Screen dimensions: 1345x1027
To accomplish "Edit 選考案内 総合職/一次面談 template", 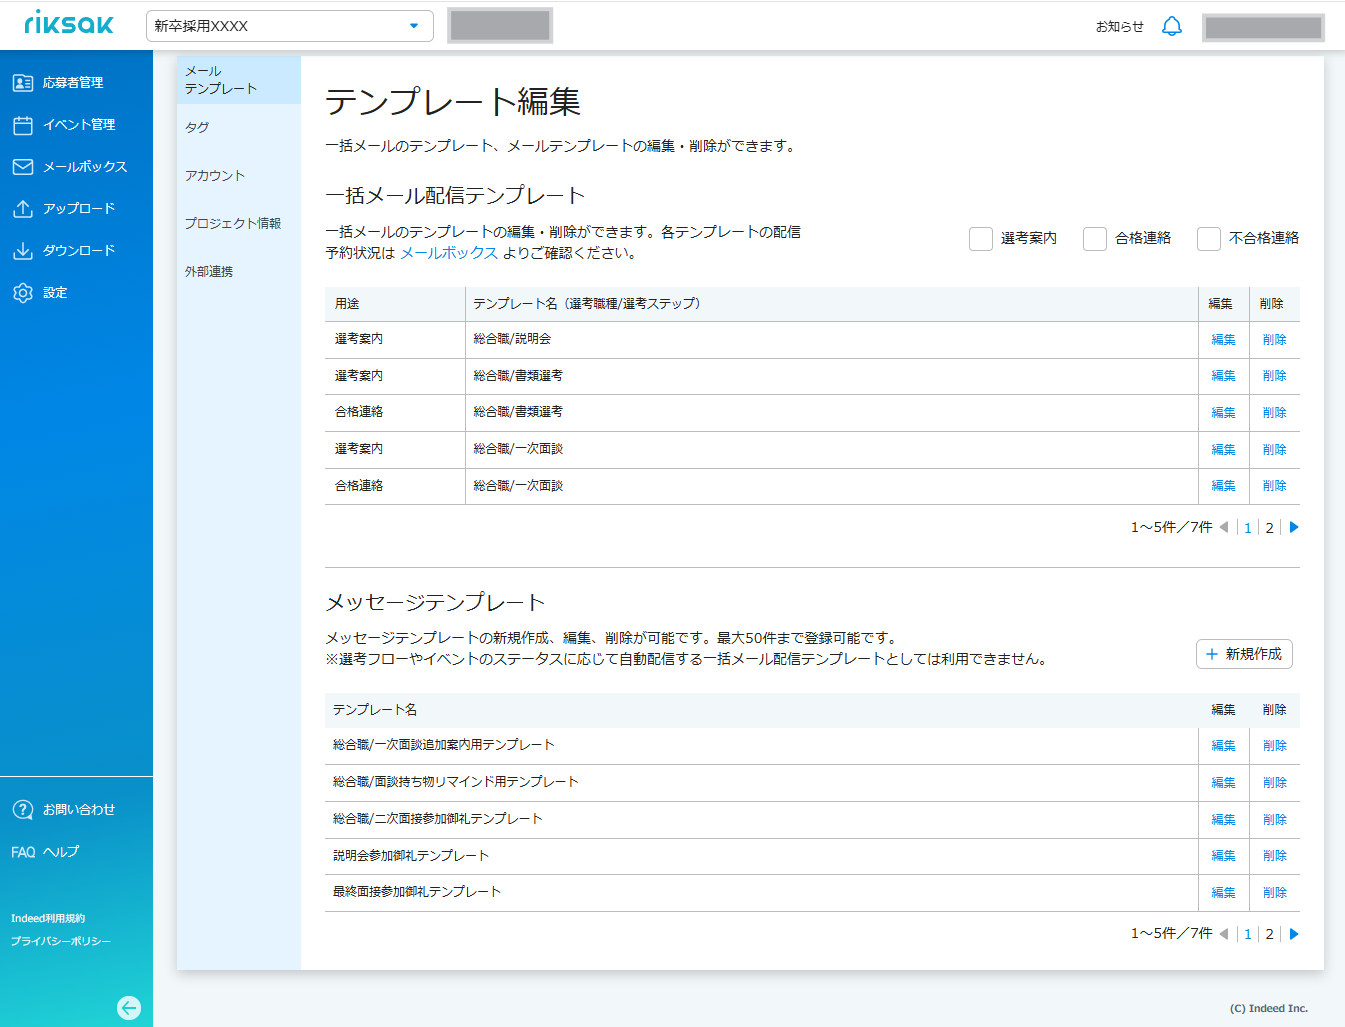I will [1223, 450].
